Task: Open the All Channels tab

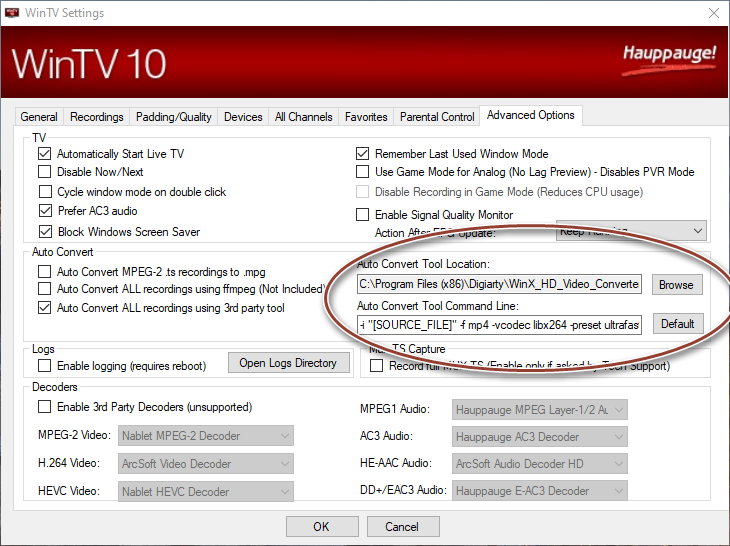Action: point(304,117)
